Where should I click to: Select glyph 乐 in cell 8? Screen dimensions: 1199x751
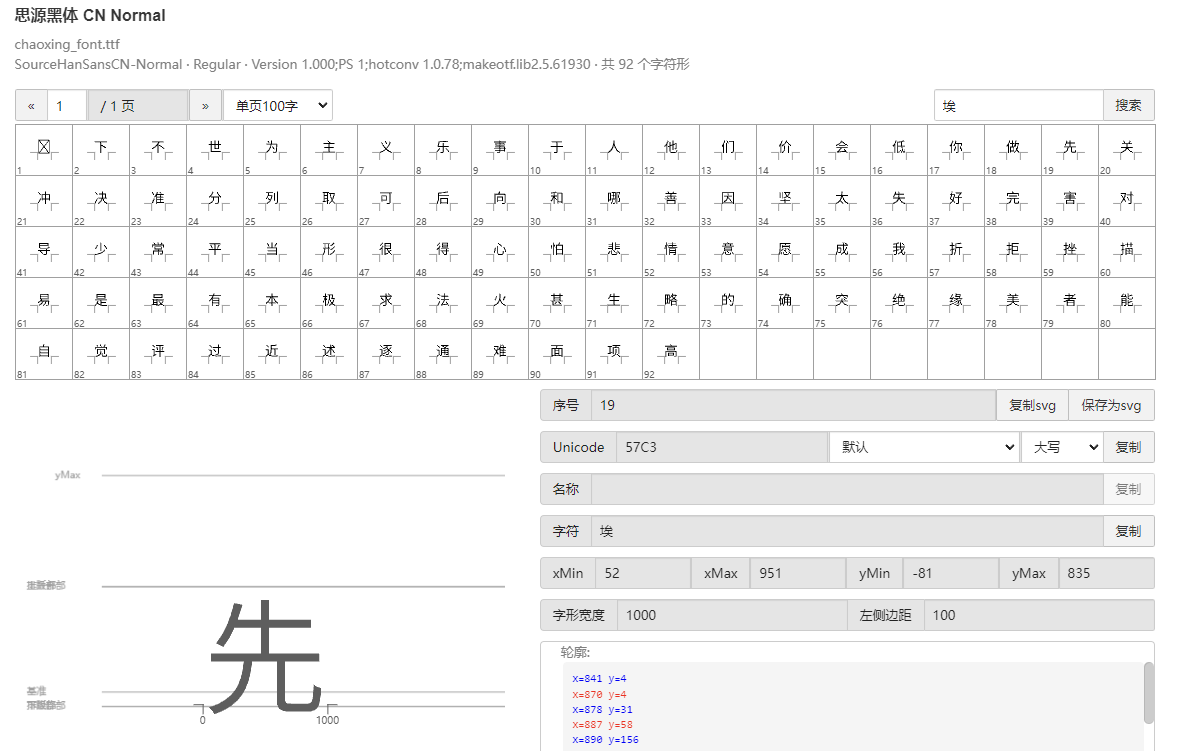pos(443,151)
